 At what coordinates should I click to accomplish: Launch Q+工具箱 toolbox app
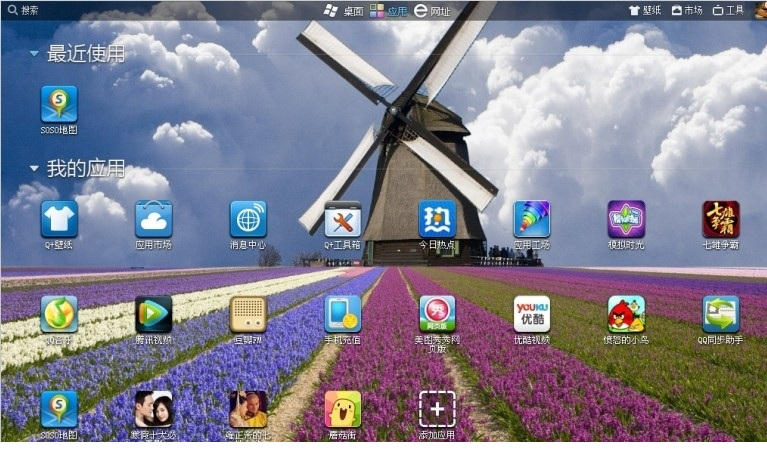pyautogui.click(x=342, y=219)
